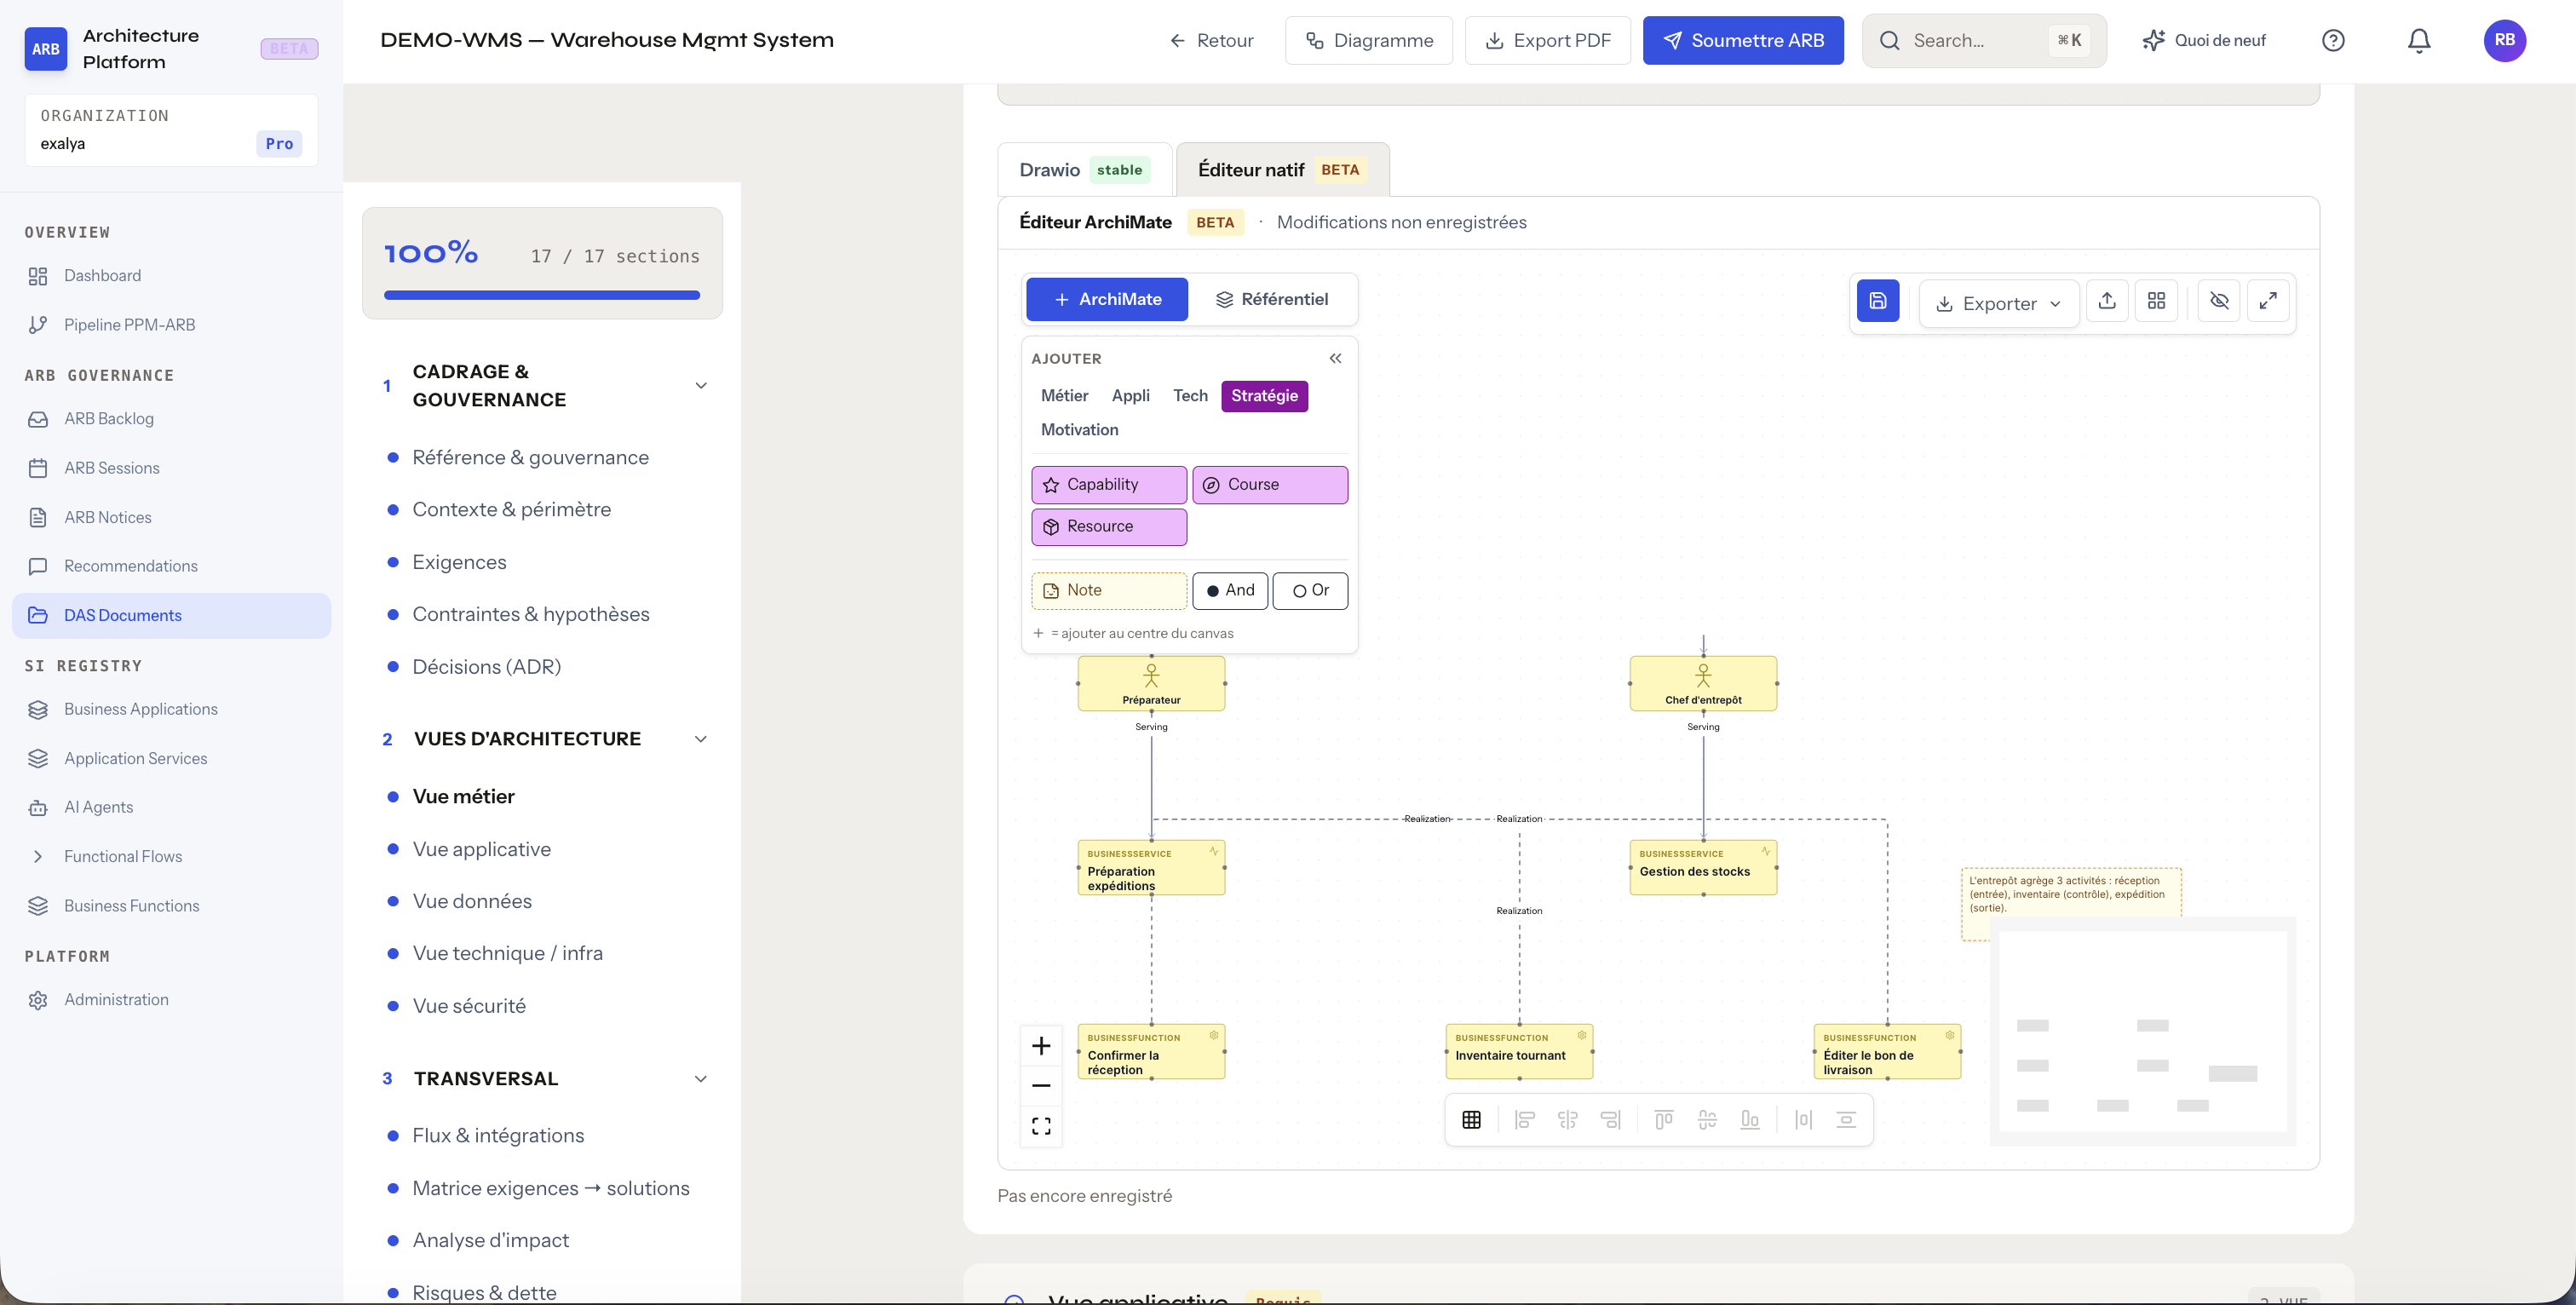Switch palette to Métier category
Viewport: 2576px width, 1305px height.
(1064, 396)
